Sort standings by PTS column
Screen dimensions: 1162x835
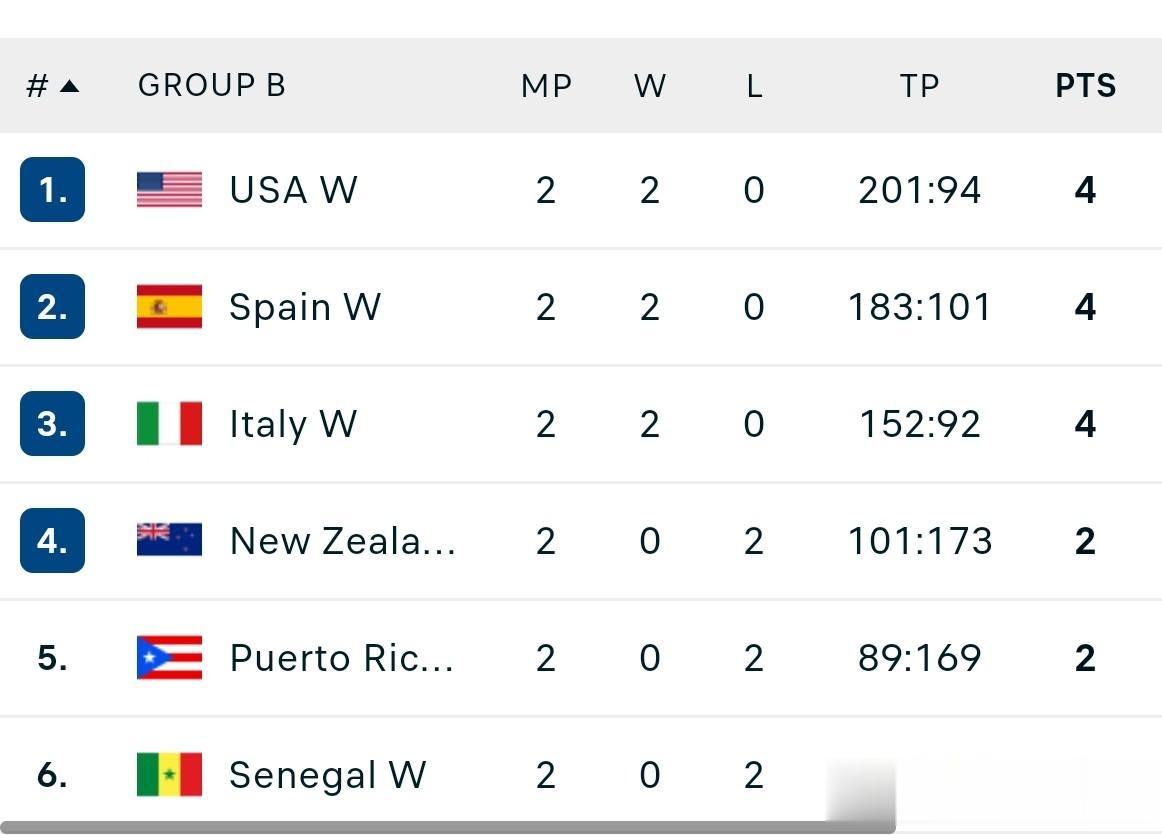point(1085,86)
